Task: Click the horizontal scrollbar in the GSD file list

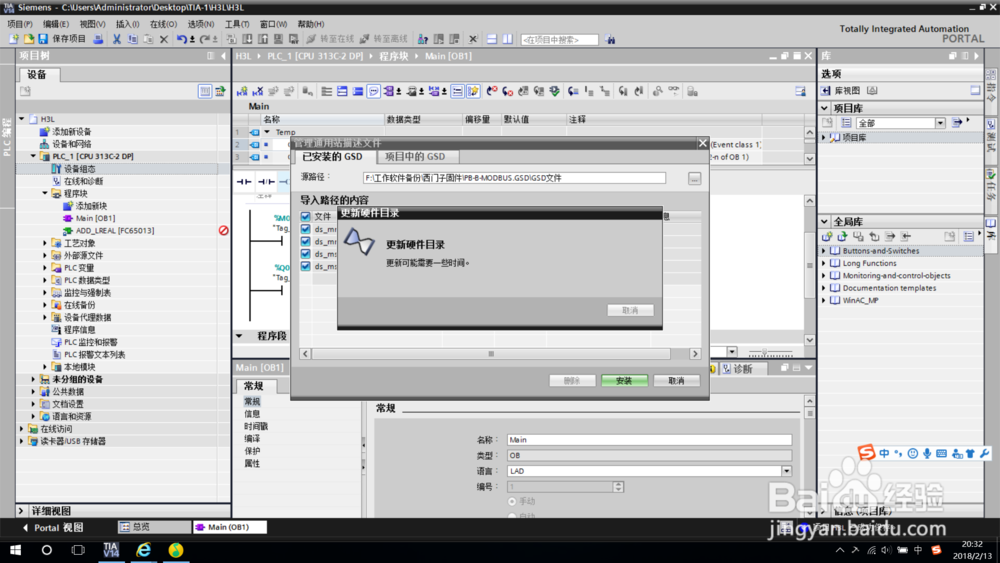Action: [x=491, y=354]
